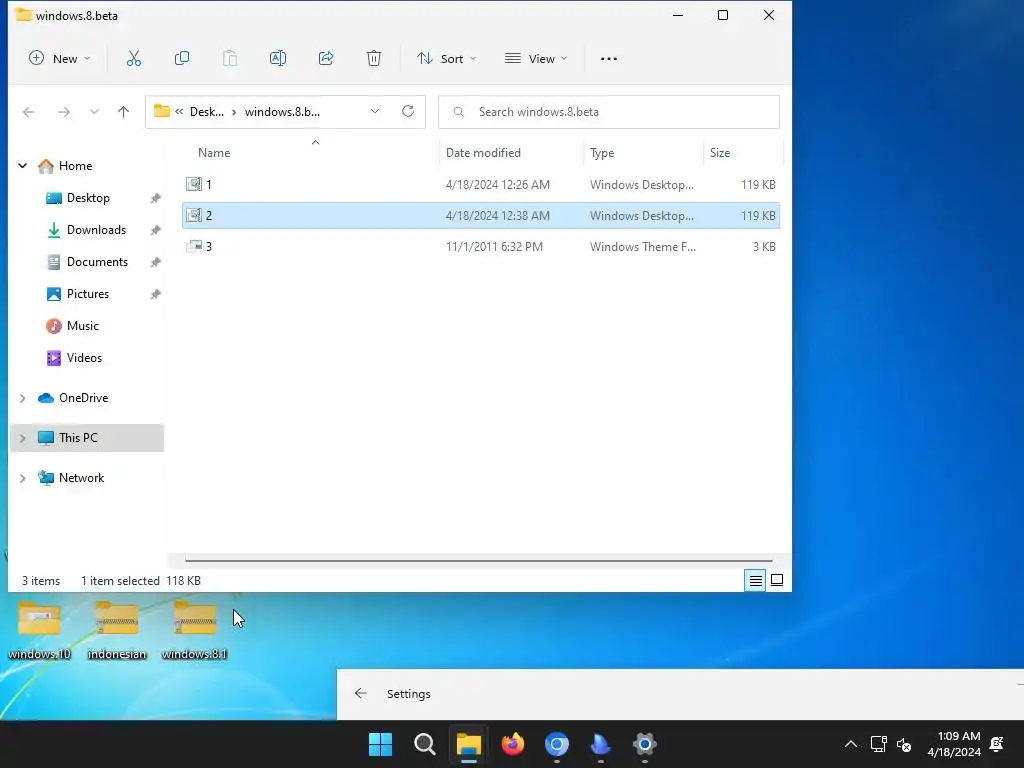Open the New item dropdown
Viewport: 1024px width, 768px height.
[59, 59]
